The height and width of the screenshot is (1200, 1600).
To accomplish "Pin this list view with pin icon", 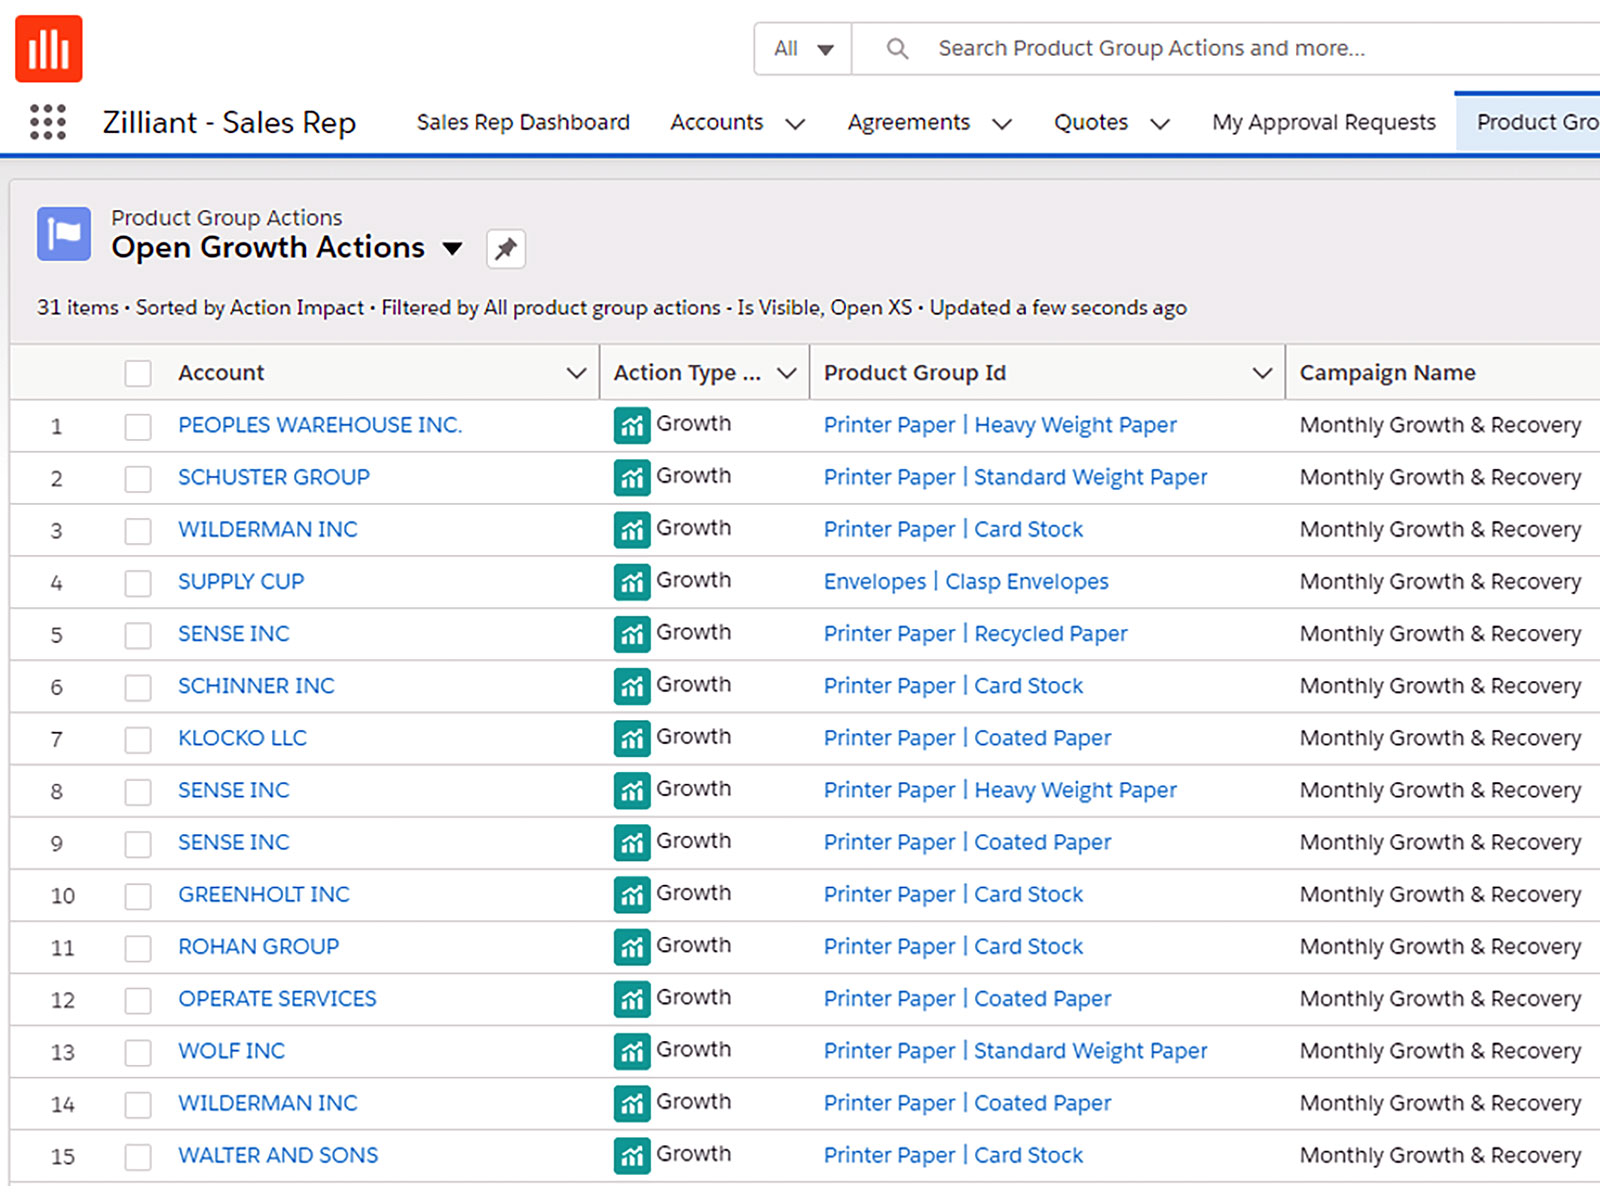I will pyautogui.click(x=506, y=248).
